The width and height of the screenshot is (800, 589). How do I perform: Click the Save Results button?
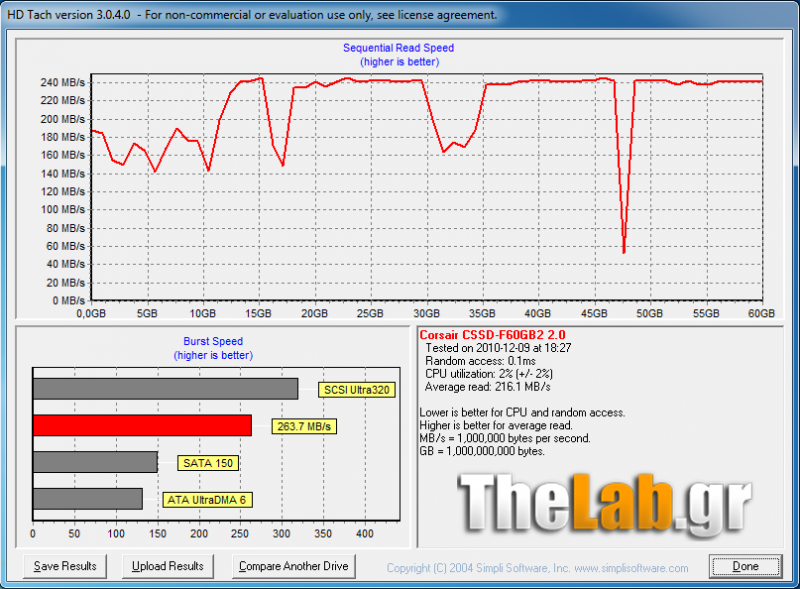click(x=65, y=566)
